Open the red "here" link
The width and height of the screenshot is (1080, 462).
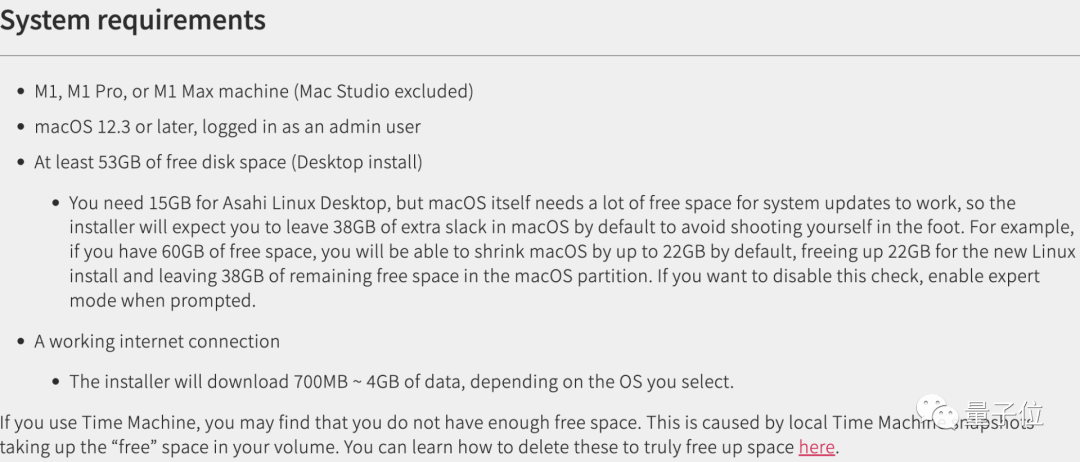[x=816, y=447]
